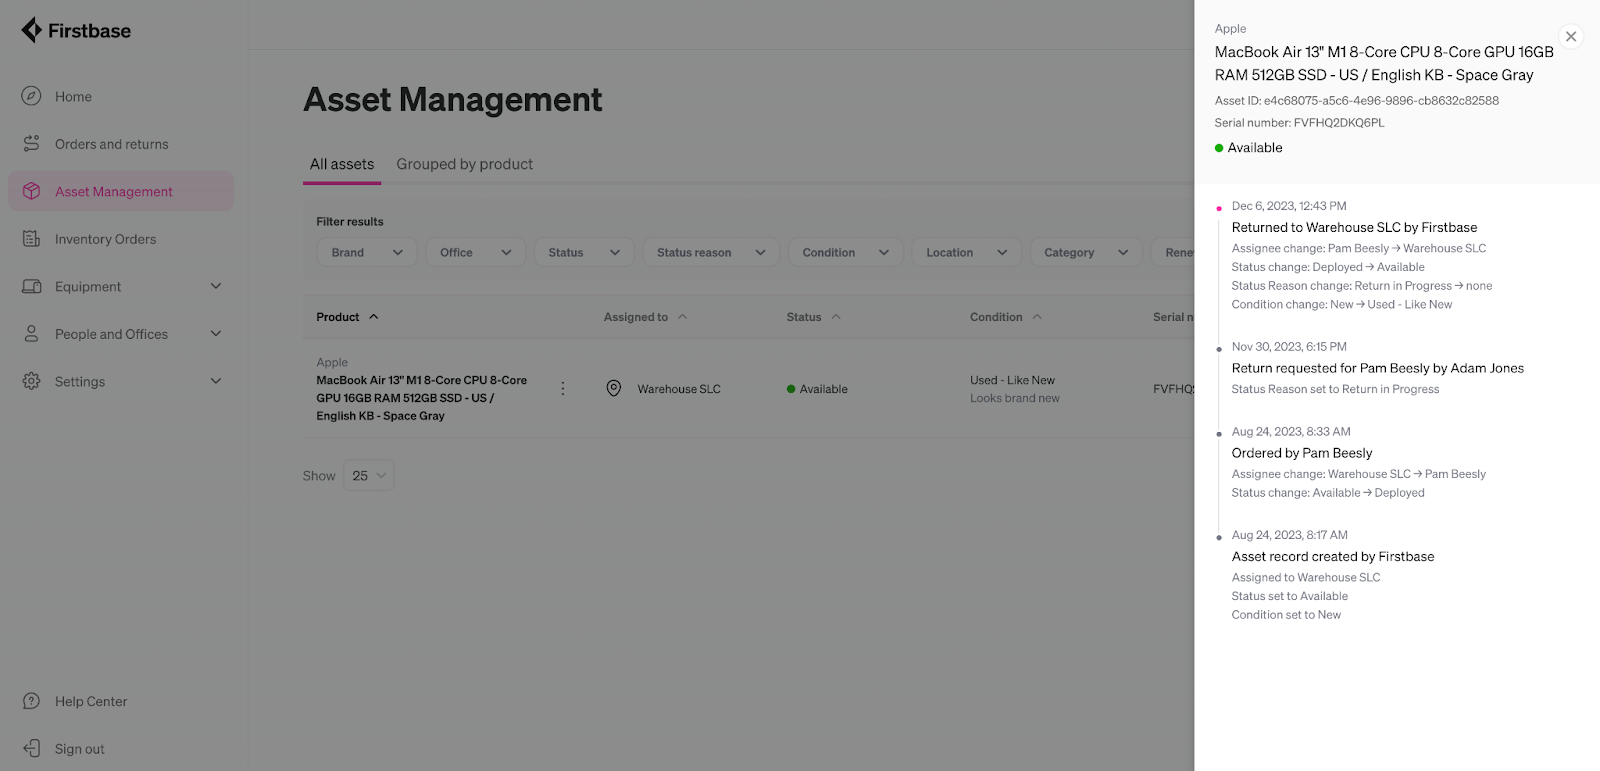The image size is (1600, 771).
Task: Open Home via the compass icon
Action: pyautogui.click(x=31, y=96)
